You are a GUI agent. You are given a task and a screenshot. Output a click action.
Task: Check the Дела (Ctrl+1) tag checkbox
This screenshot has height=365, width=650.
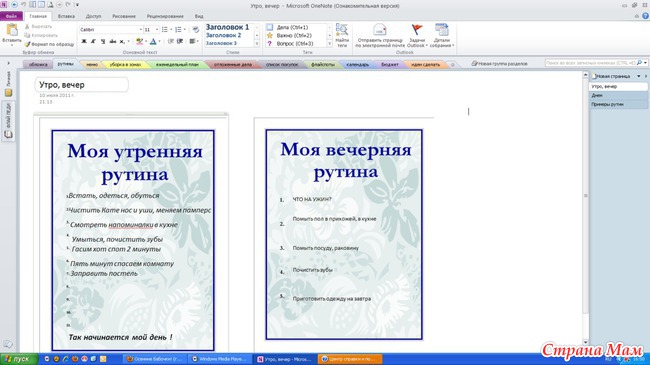[269, 27]
